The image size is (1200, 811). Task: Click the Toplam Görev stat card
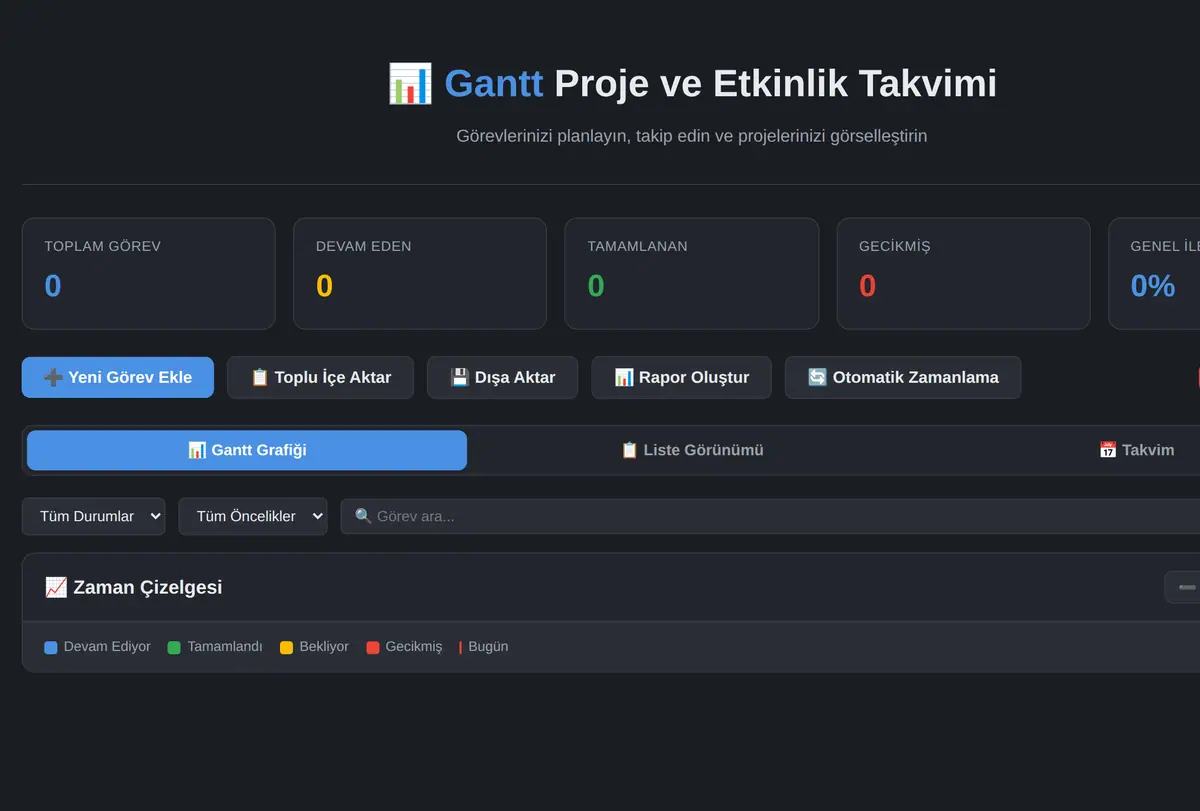click(x=148, y=274)
